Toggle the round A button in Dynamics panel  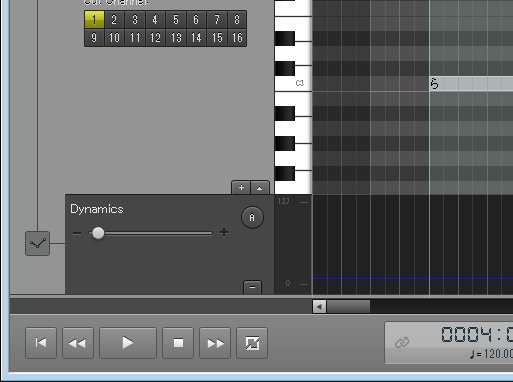pyautogui.click(x=252, y=217)
